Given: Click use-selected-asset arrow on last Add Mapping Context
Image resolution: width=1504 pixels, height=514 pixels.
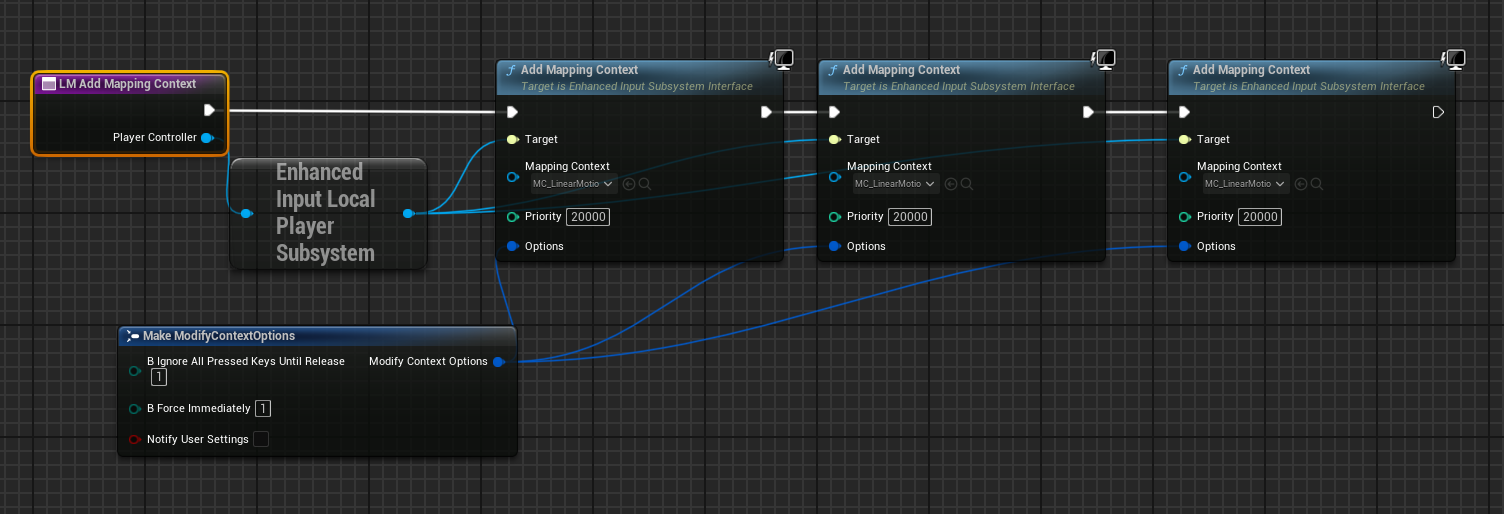Looking at the screenshot, I should (1301, 184).
